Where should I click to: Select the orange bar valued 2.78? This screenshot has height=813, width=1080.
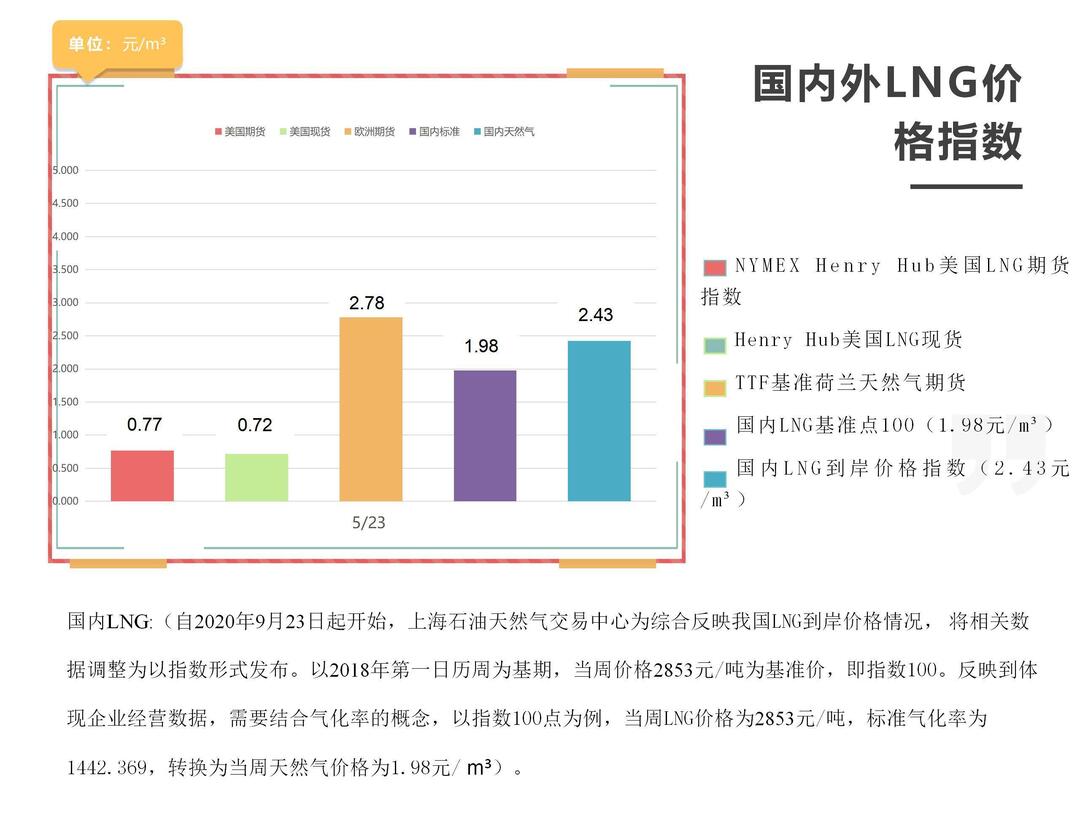[371, 409]
